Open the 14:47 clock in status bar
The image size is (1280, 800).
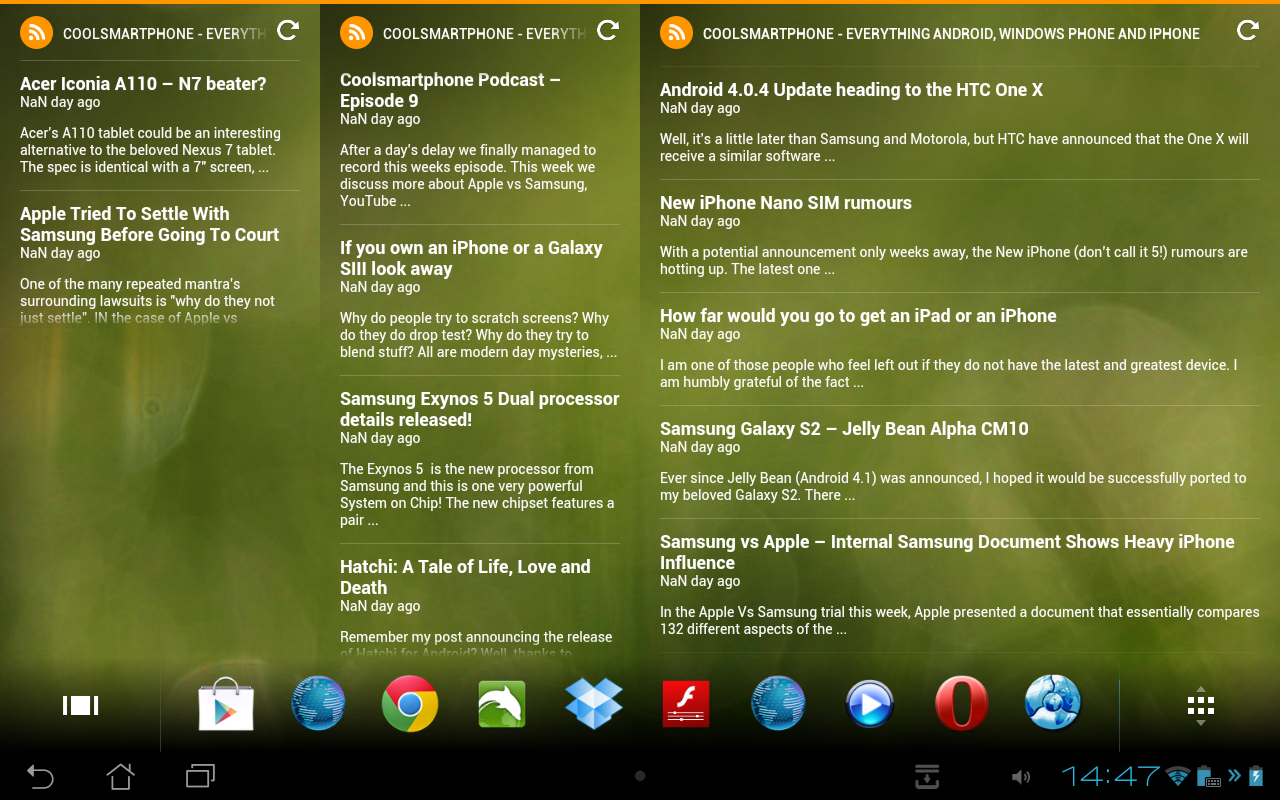click(1111, 776)
